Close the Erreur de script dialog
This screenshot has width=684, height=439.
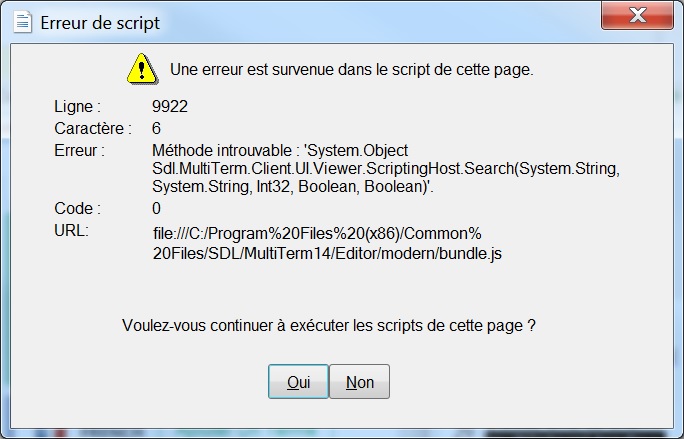click(637, 16)
